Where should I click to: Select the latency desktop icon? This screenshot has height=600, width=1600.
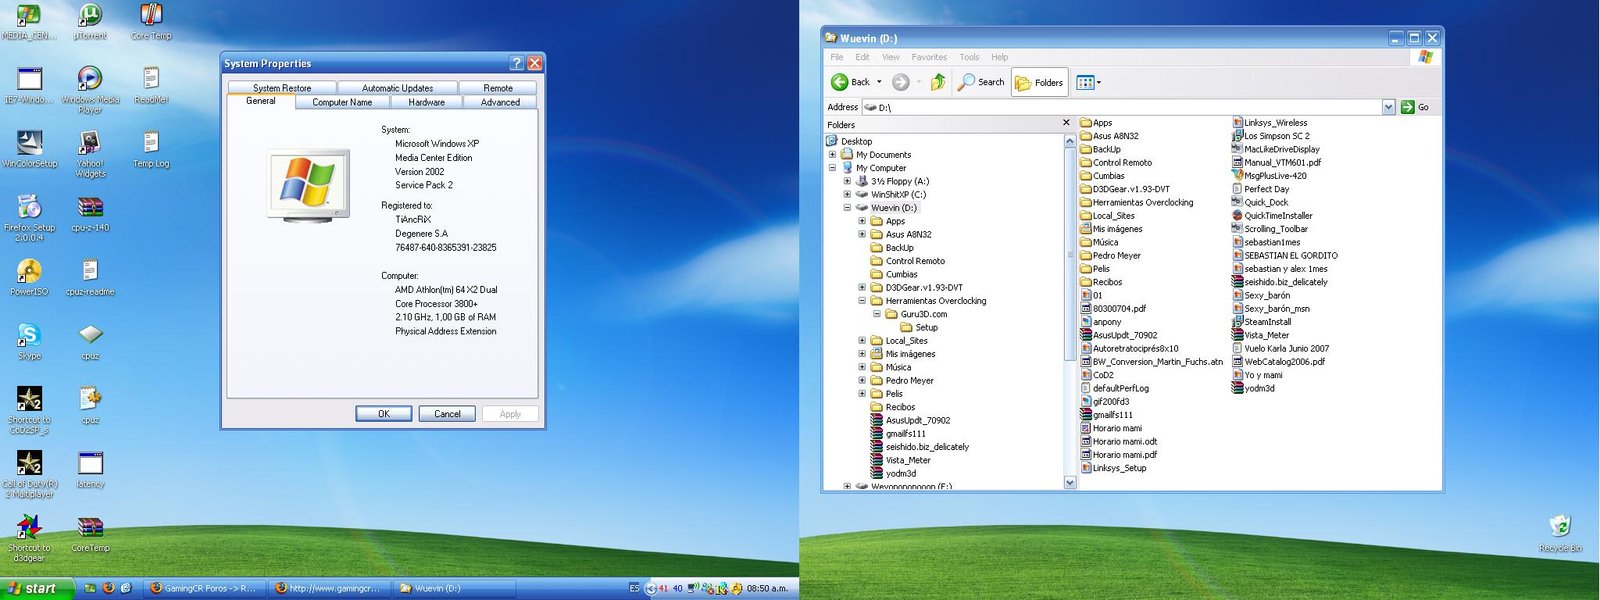tap(90, 469)
